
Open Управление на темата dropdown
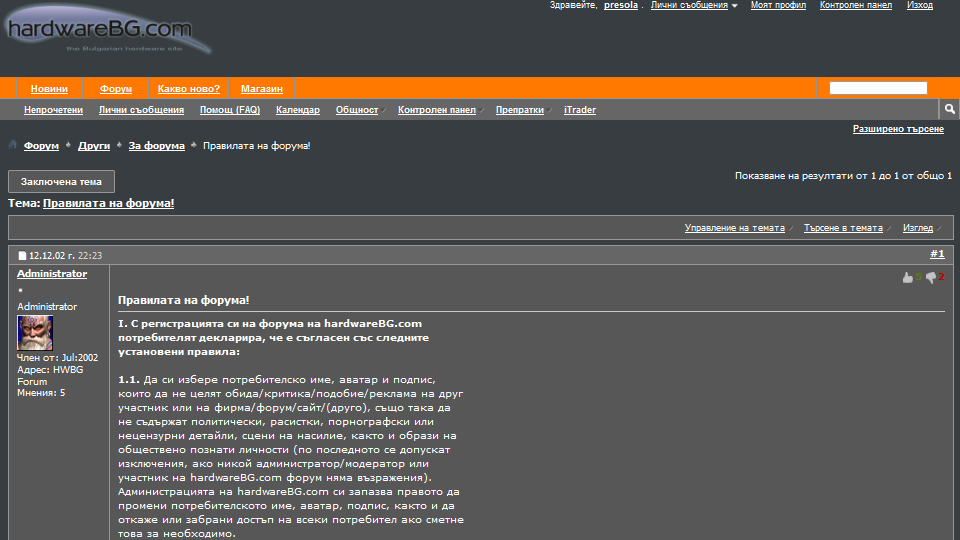[x=738, y=228]
